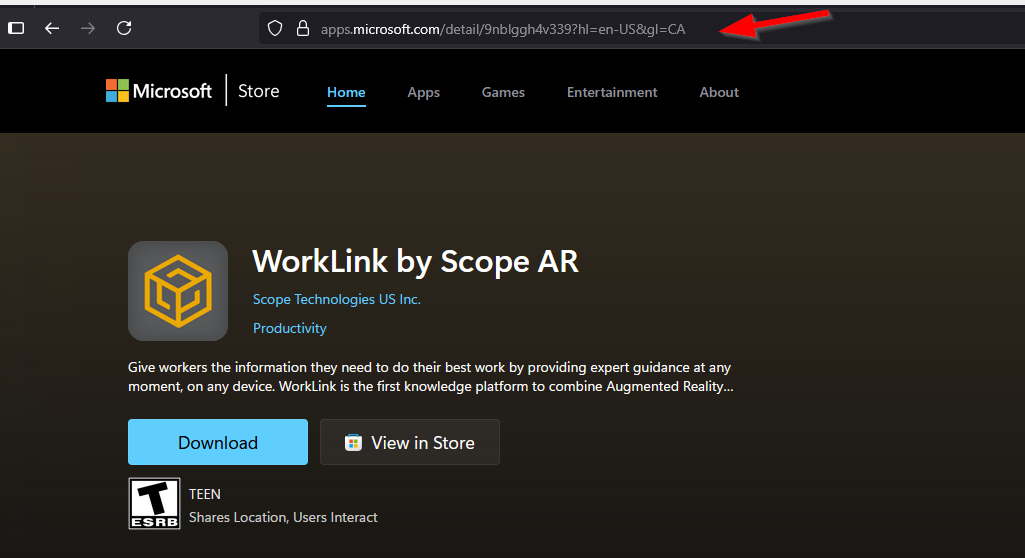Viewport: 1025px width, 558px height.
Task: Toggle the browser sidebar panel icon
Action: coord(16,28)
